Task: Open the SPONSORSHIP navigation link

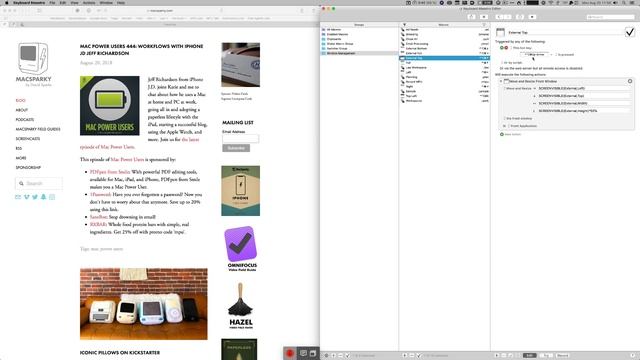Action: point(28,168)
